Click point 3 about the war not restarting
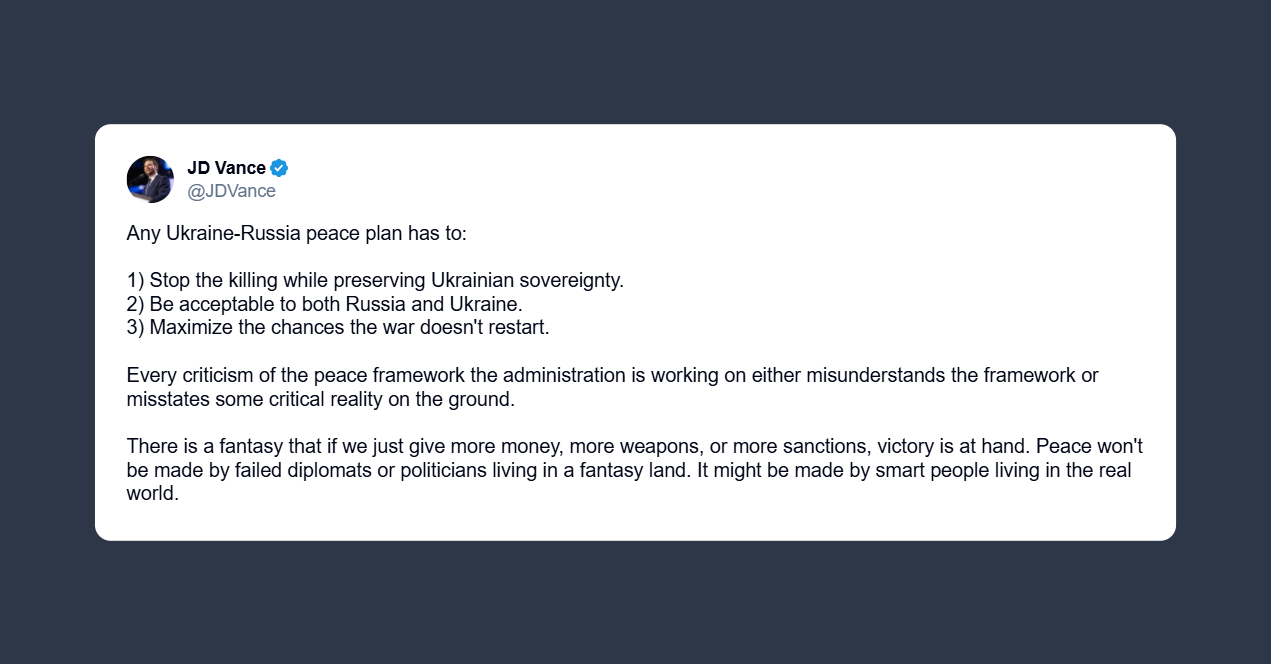This screenshot has width=1271, height=664. [x=338, y=327]
